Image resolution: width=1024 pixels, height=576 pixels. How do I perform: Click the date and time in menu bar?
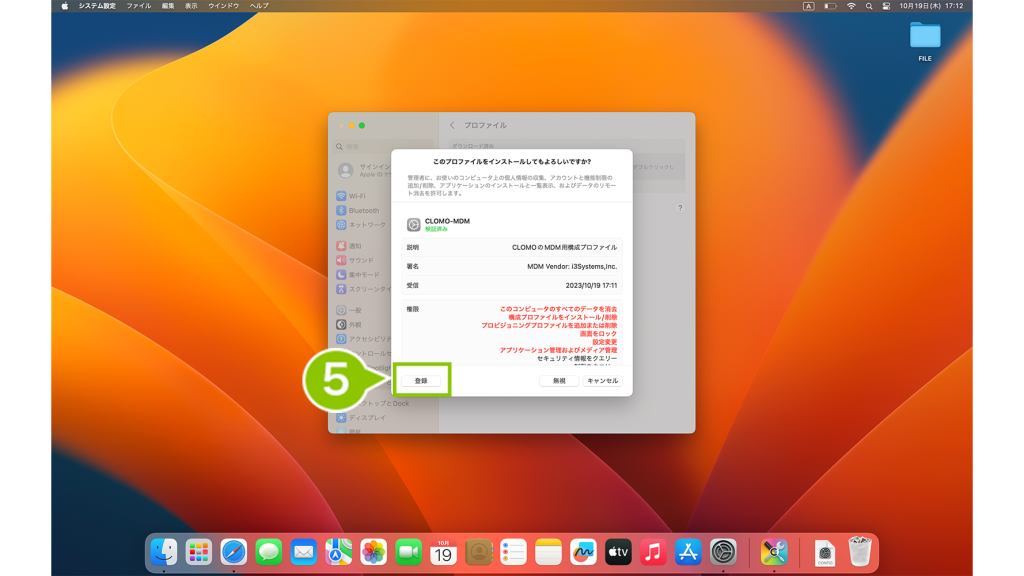[x=931, y=6]
